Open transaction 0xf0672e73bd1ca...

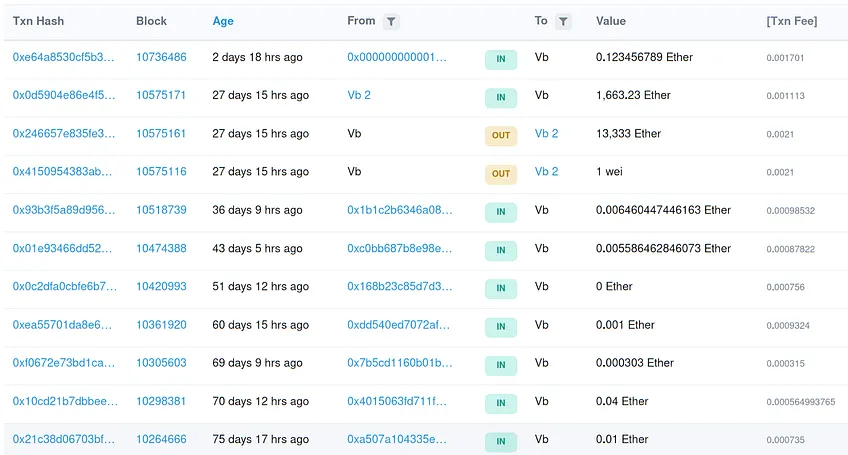[x=64, y=362]
